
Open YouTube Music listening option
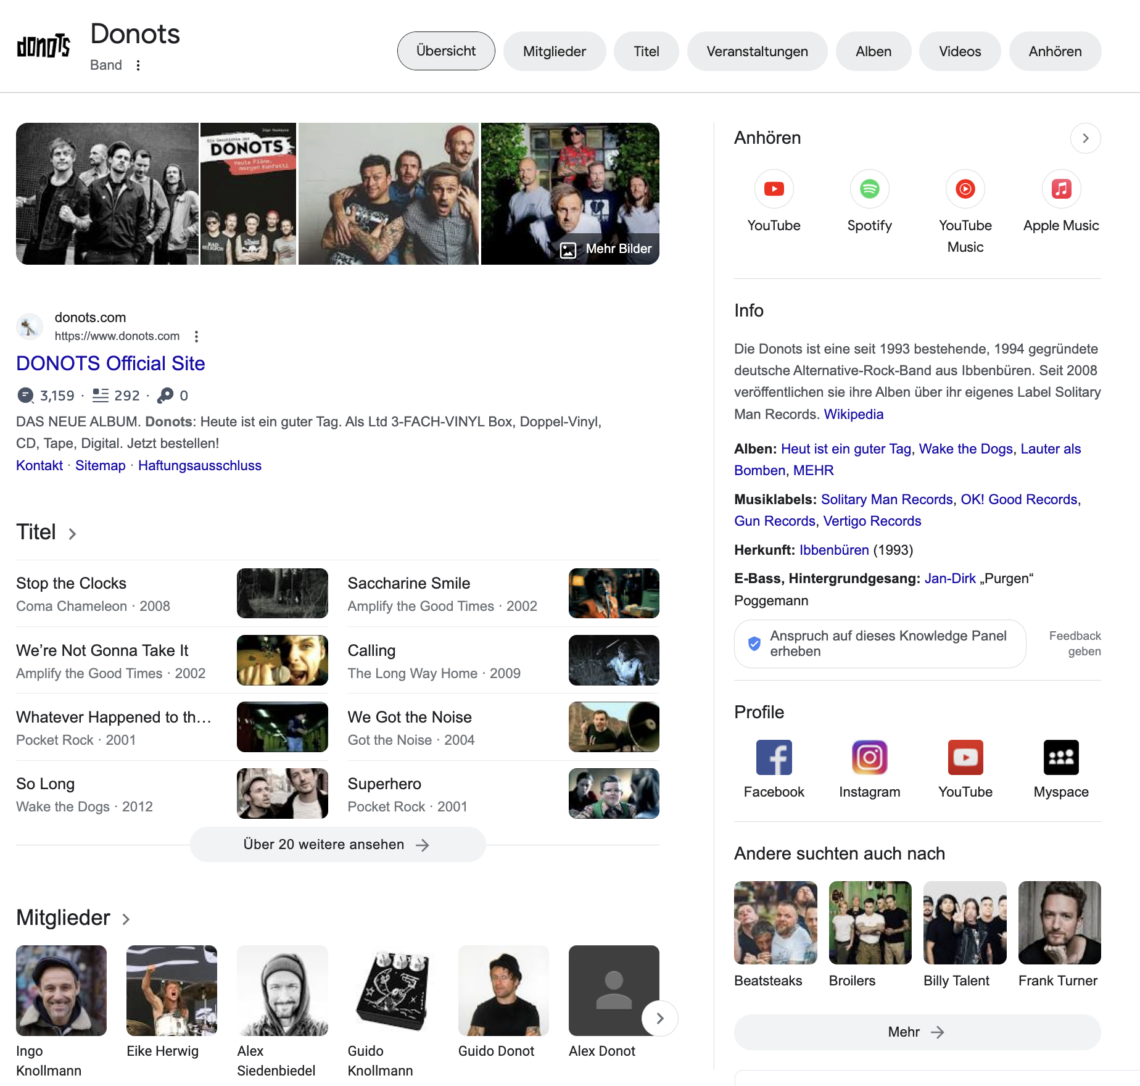point(965,189)
